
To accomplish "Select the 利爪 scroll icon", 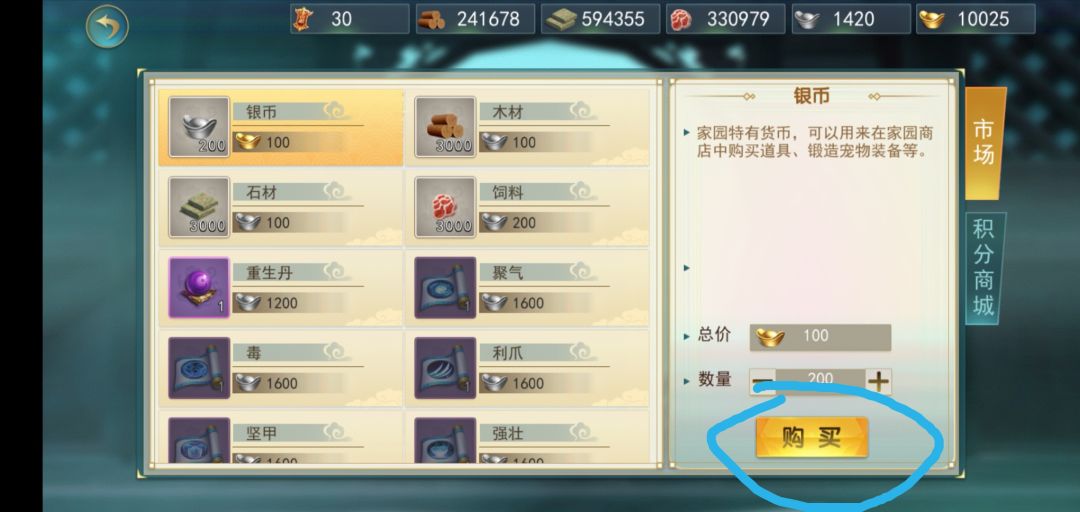I will pyautogui.click(x=445, y=368).
